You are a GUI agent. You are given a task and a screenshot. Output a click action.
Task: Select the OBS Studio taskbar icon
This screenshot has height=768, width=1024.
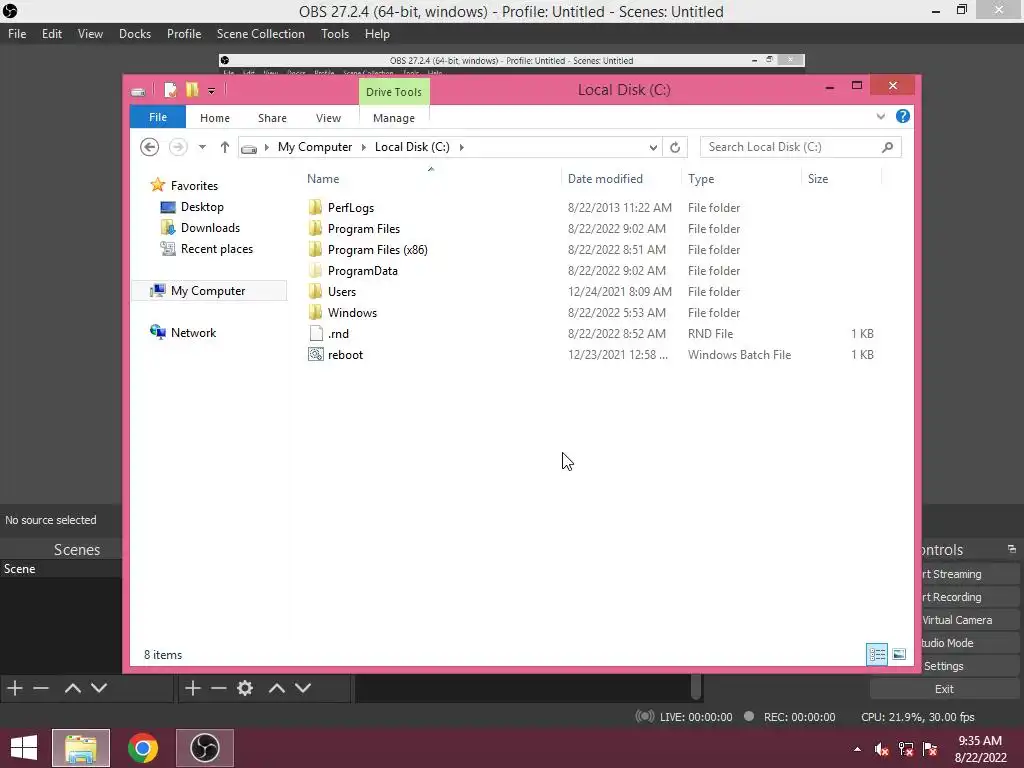tap(204, 748)
